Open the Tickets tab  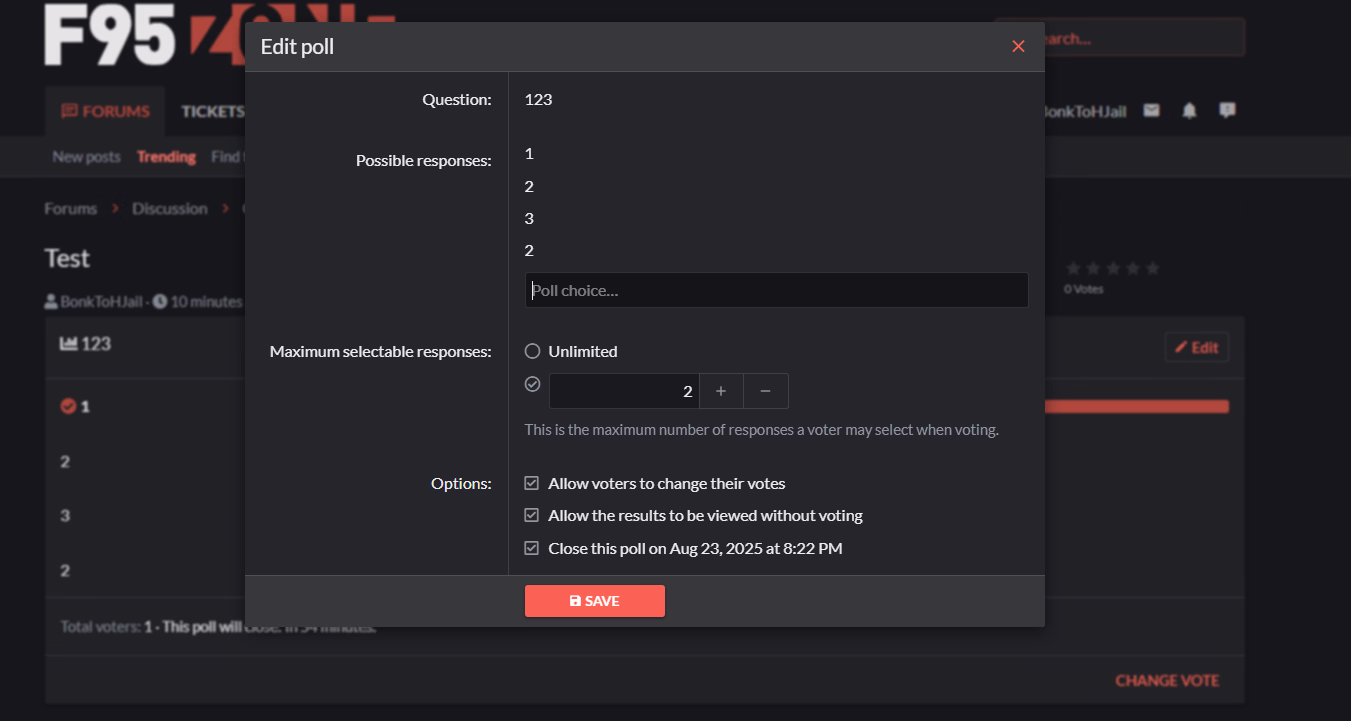coord(212,111)
